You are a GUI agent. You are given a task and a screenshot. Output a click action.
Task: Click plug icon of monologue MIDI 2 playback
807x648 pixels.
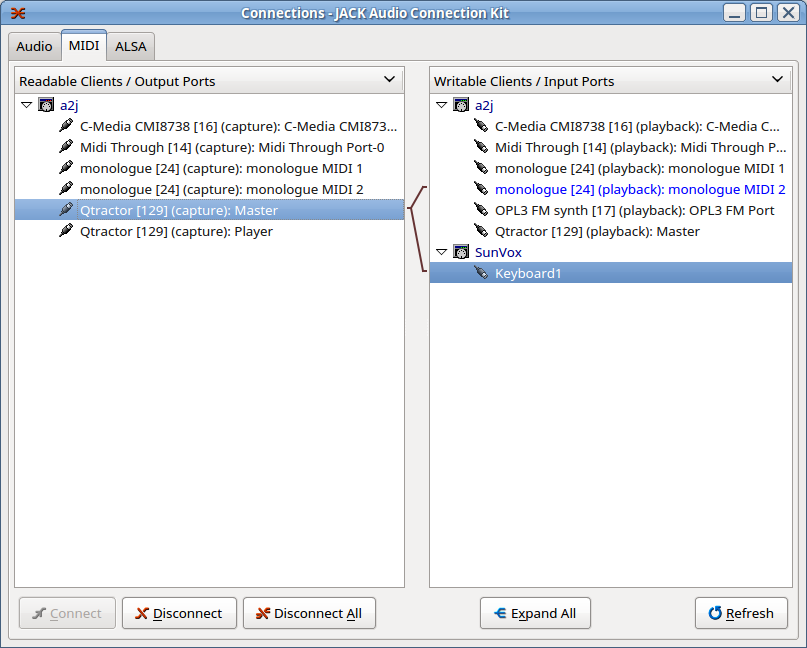(x=481, y=189)
